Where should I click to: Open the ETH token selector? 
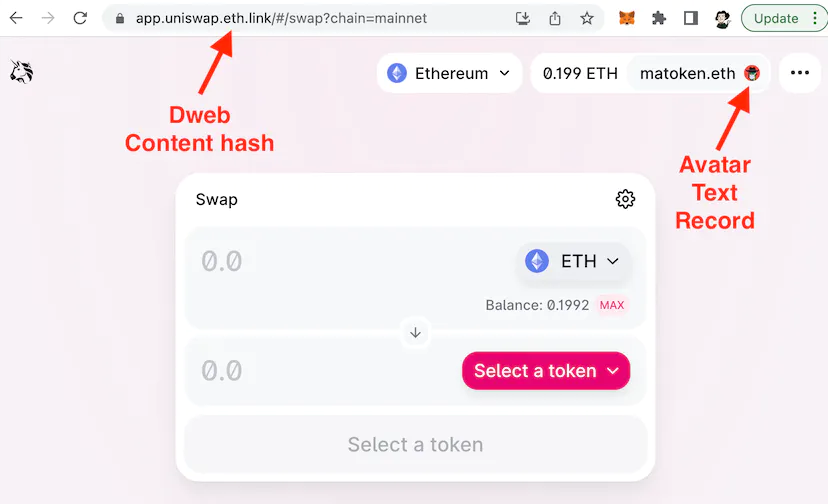573,261
